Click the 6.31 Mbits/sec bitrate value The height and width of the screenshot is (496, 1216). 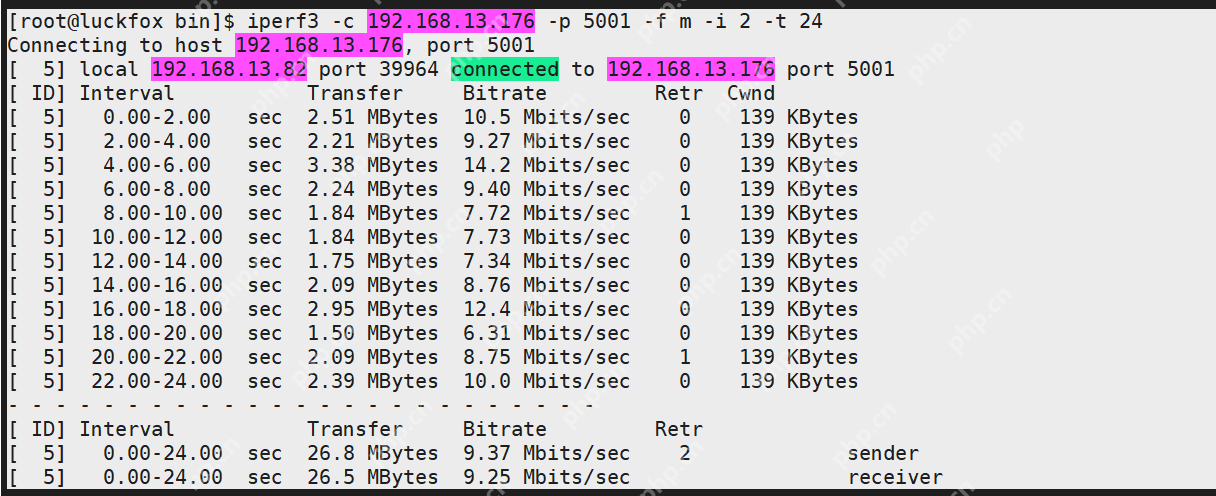[546, 333]
